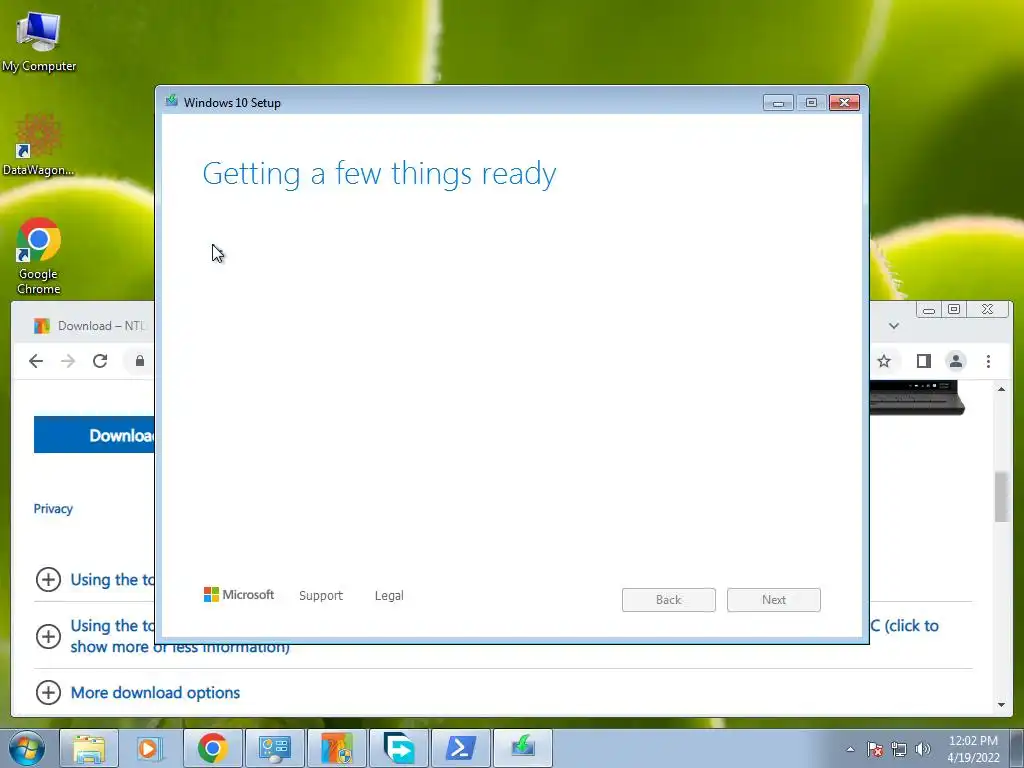Open the Action Center flag icon
This screenshot has height=768, width=1024.
click(875, 749)
